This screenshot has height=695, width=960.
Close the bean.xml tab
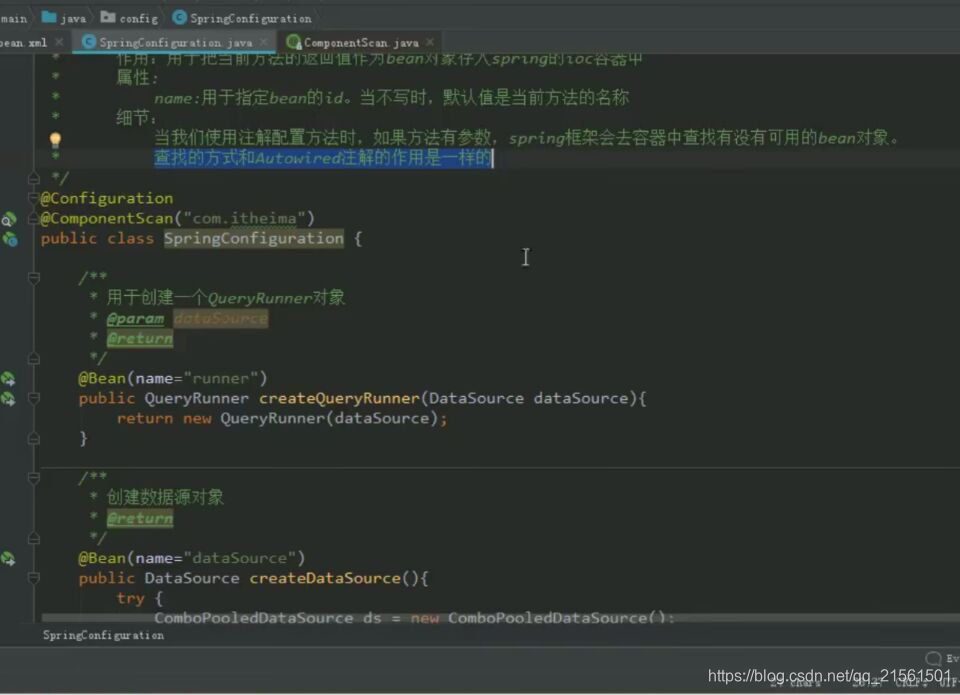tap(59, 42)
